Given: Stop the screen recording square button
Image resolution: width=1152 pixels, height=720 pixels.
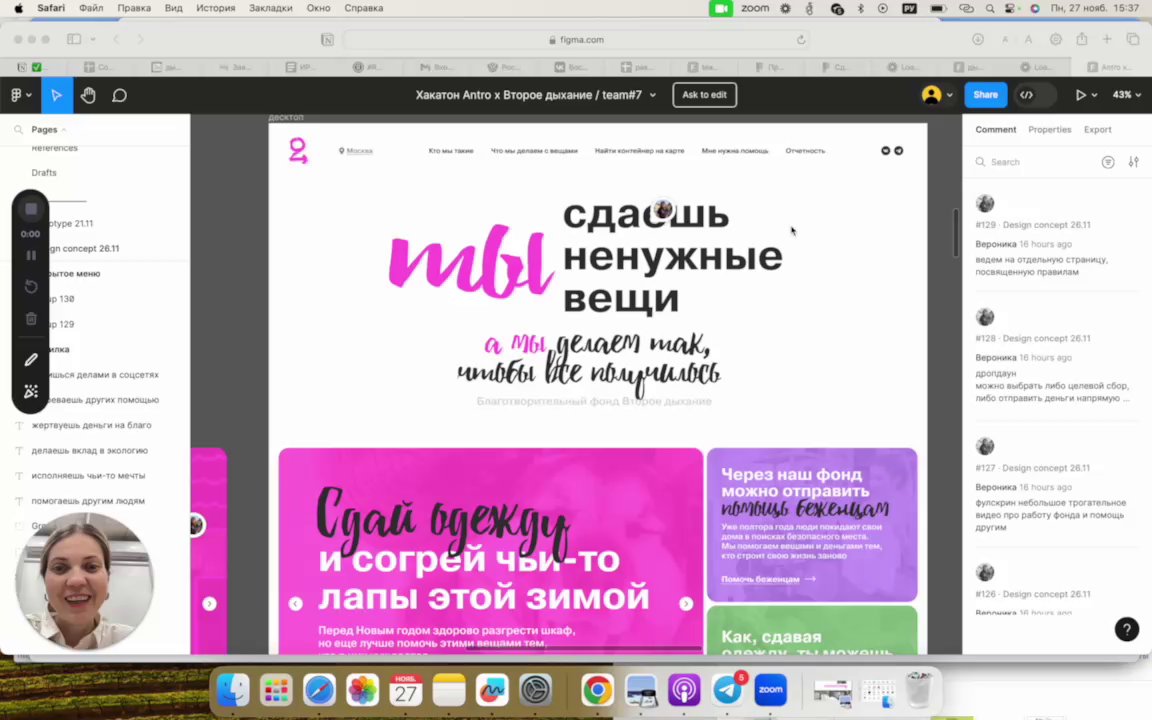Looking at the screenshot, I should [x=31, y=209].
